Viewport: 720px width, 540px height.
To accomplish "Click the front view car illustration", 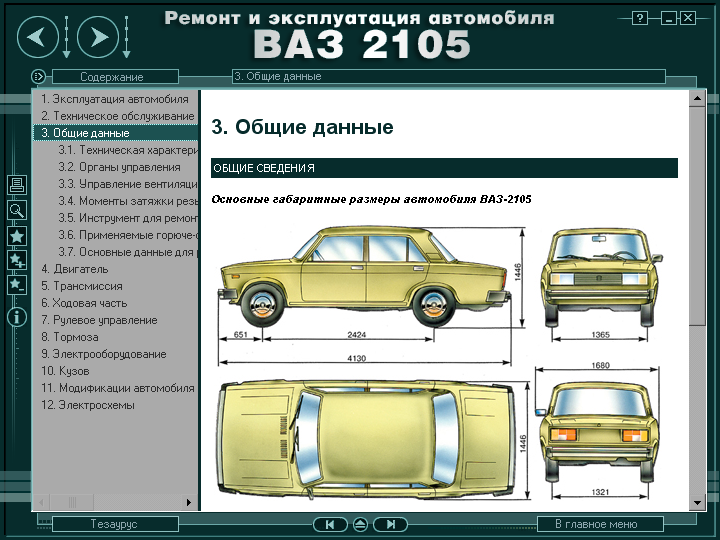I will [601, 277].
